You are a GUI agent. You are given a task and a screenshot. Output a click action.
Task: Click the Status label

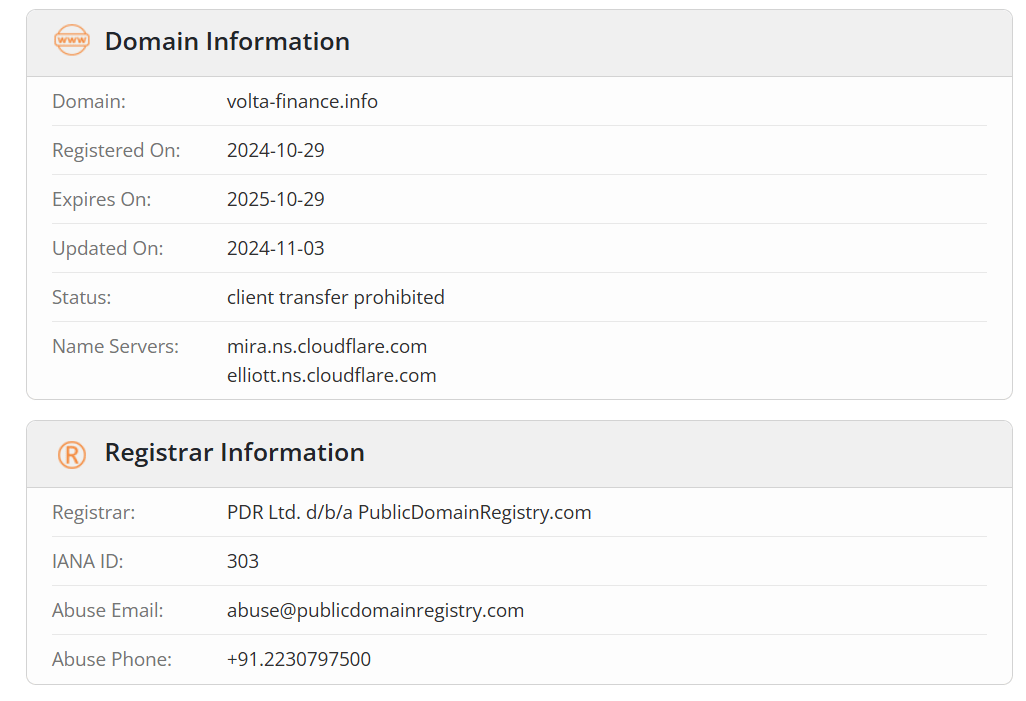point(81,298)
